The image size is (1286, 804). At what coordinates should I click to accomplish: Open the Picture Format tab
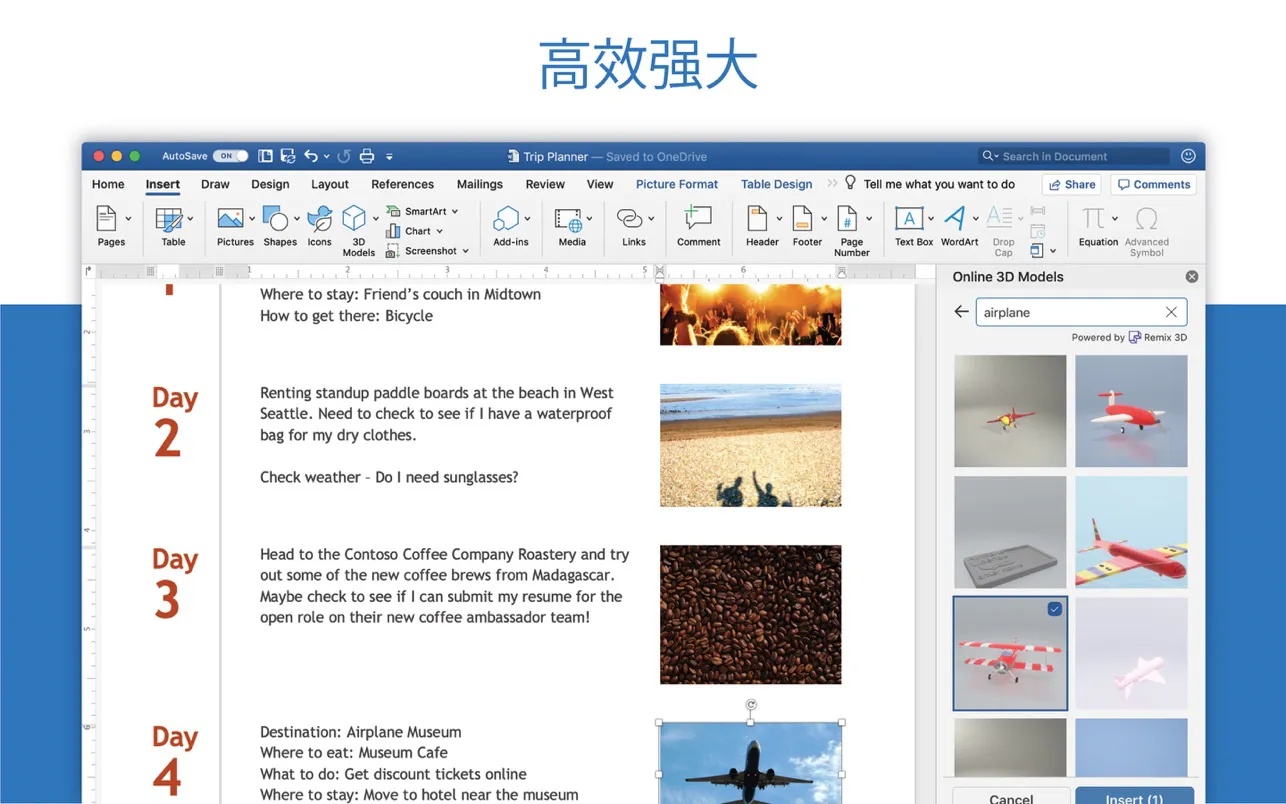677,184
